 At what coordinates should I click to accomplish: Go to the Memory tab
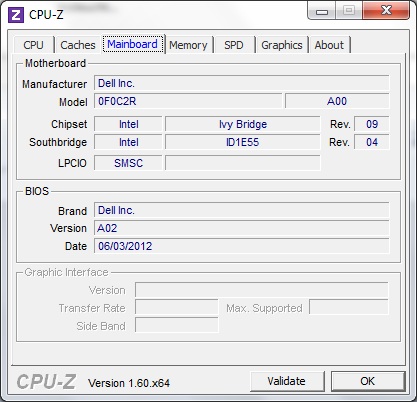tap(188, 45)
